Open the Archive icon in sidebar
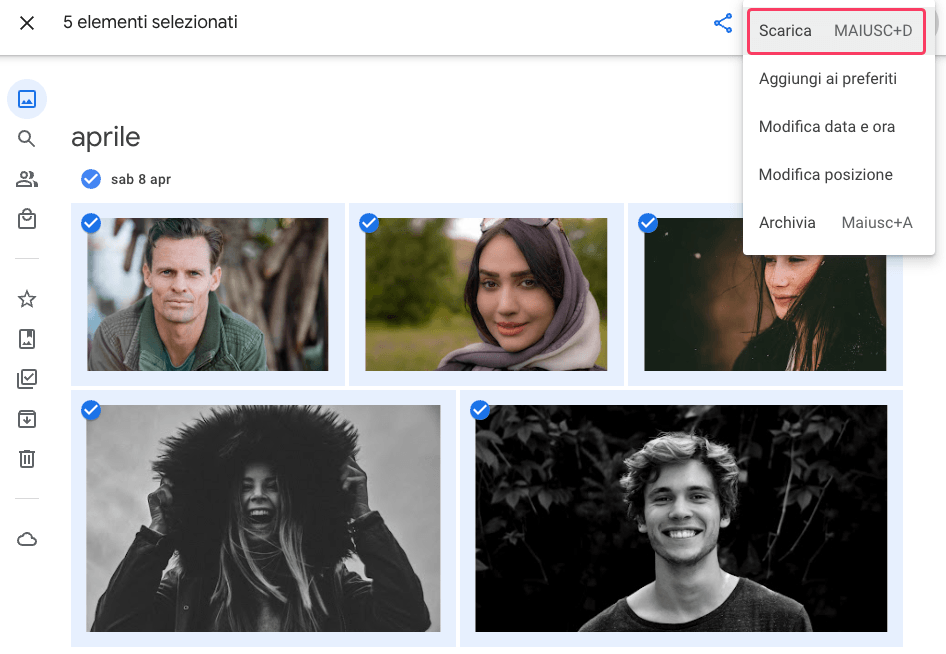946x654 pixels. tap(27, 419)
